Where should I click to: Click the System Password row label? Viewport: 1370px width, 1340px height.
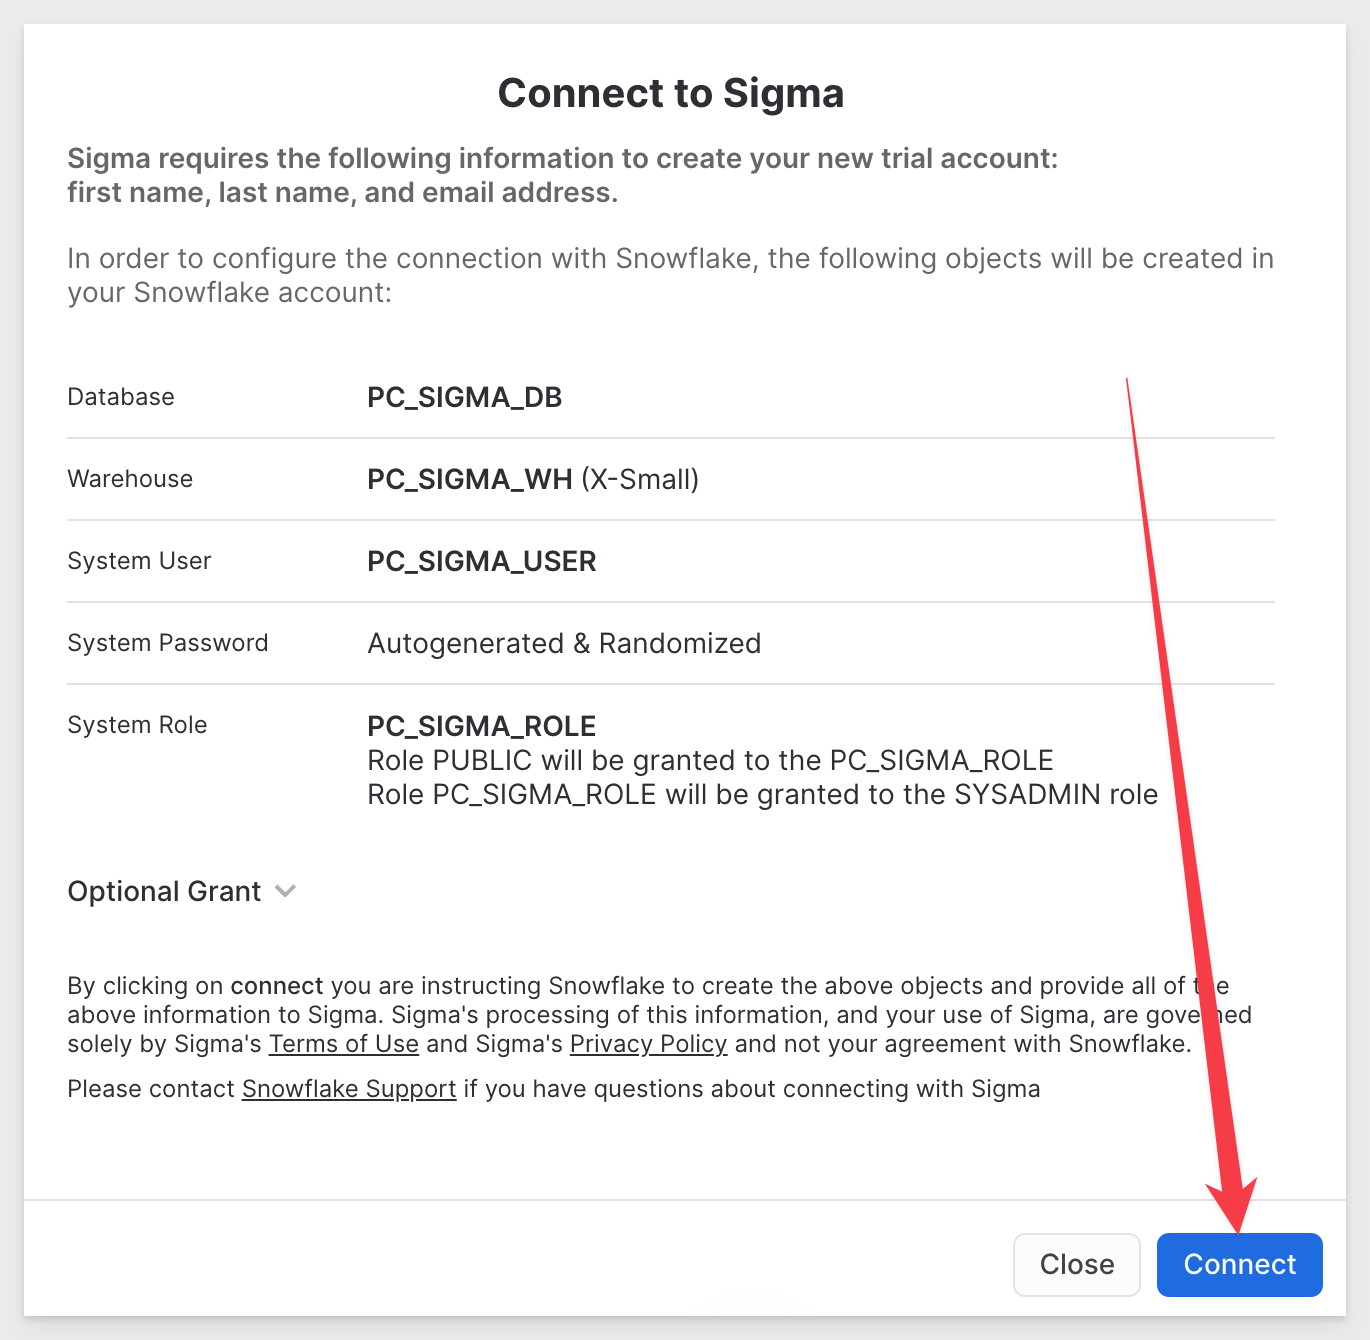tap(168, 643)
